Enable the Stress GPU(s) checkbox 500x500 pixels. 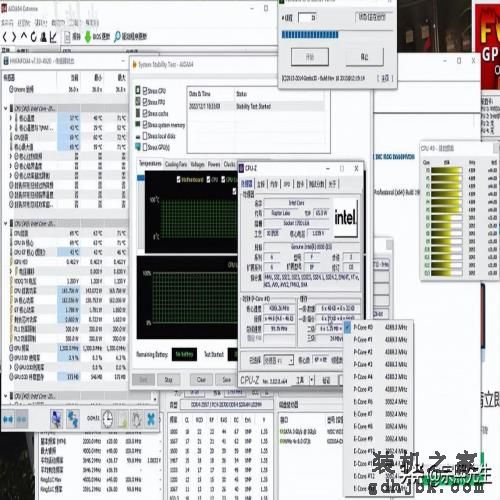[145, 147]
